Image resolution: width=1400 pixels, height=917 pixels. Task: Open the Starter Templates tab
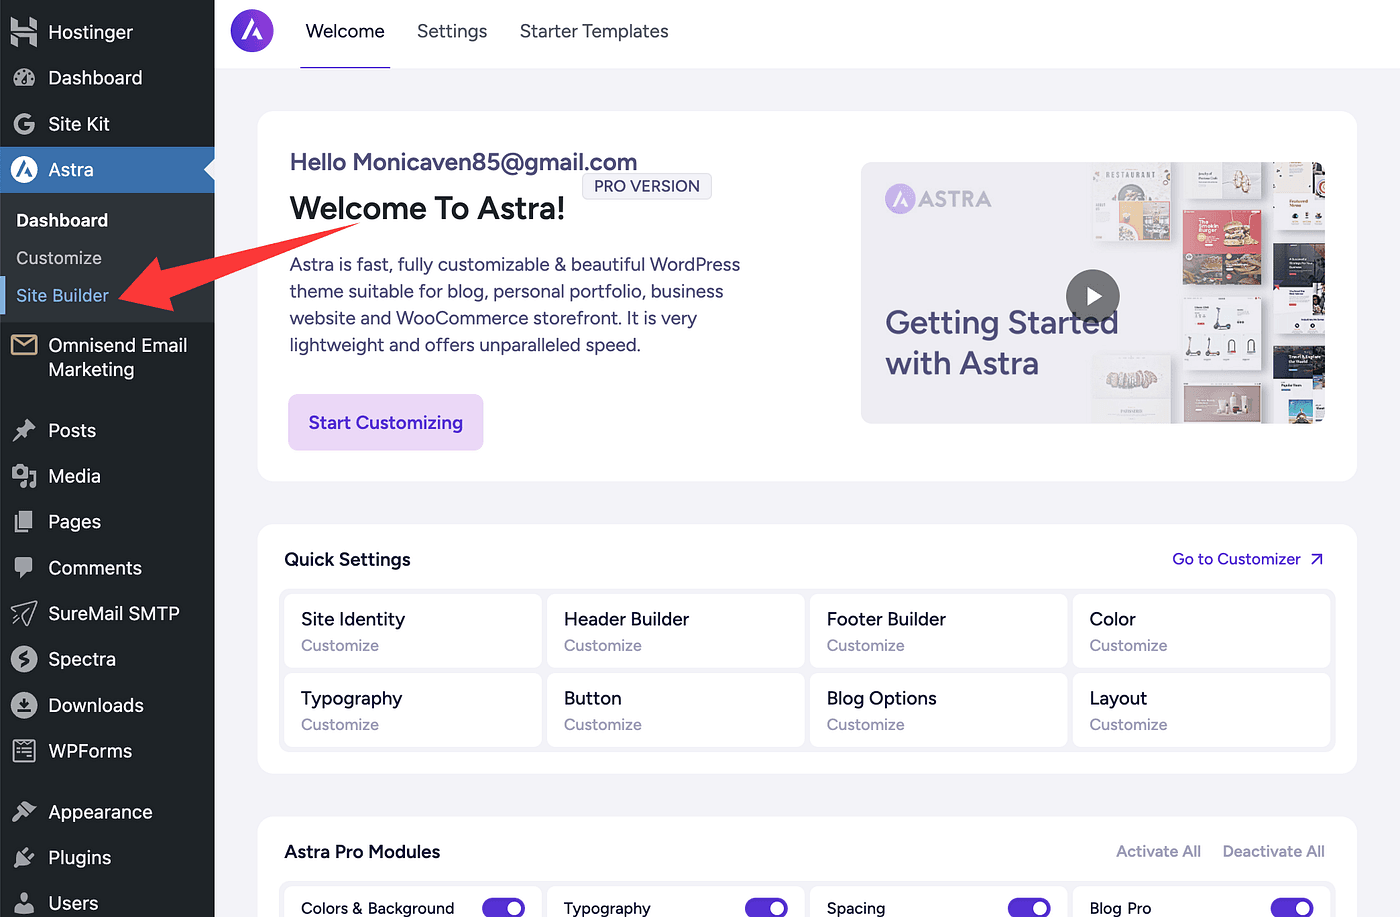[x=594, y=31]
